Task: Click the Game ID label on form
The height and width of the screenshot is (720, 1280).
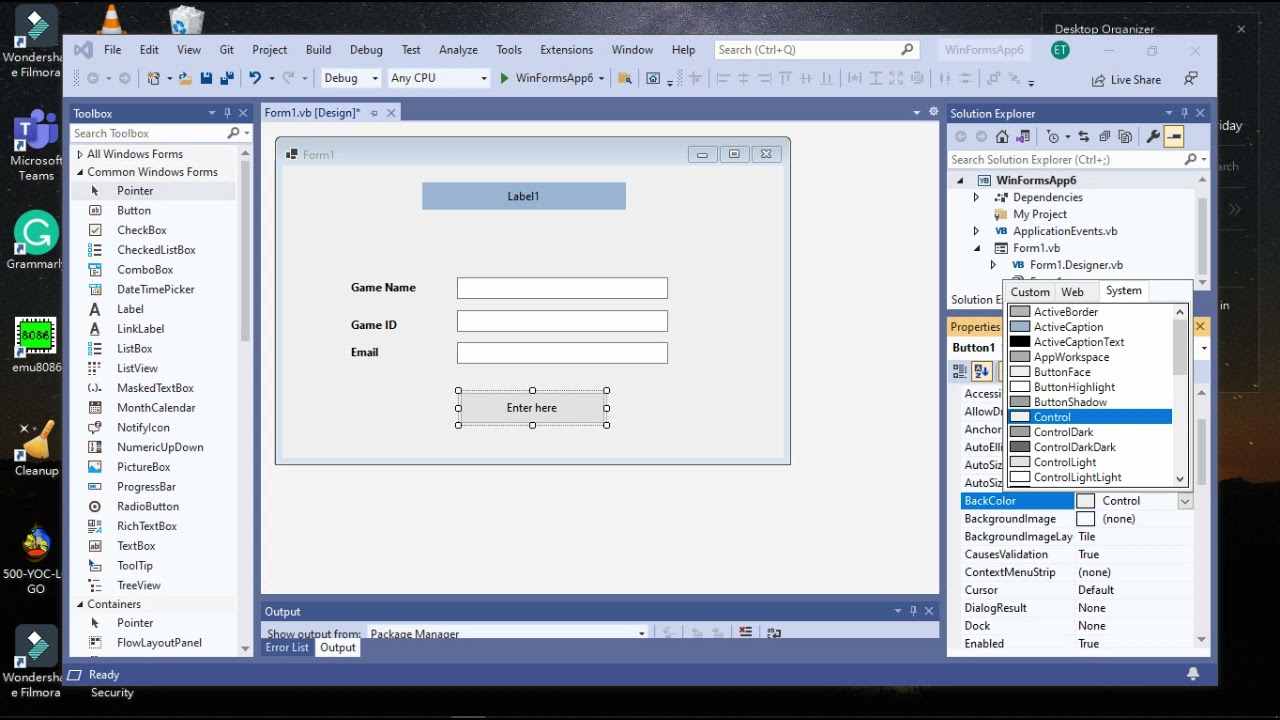Action: 374,325
